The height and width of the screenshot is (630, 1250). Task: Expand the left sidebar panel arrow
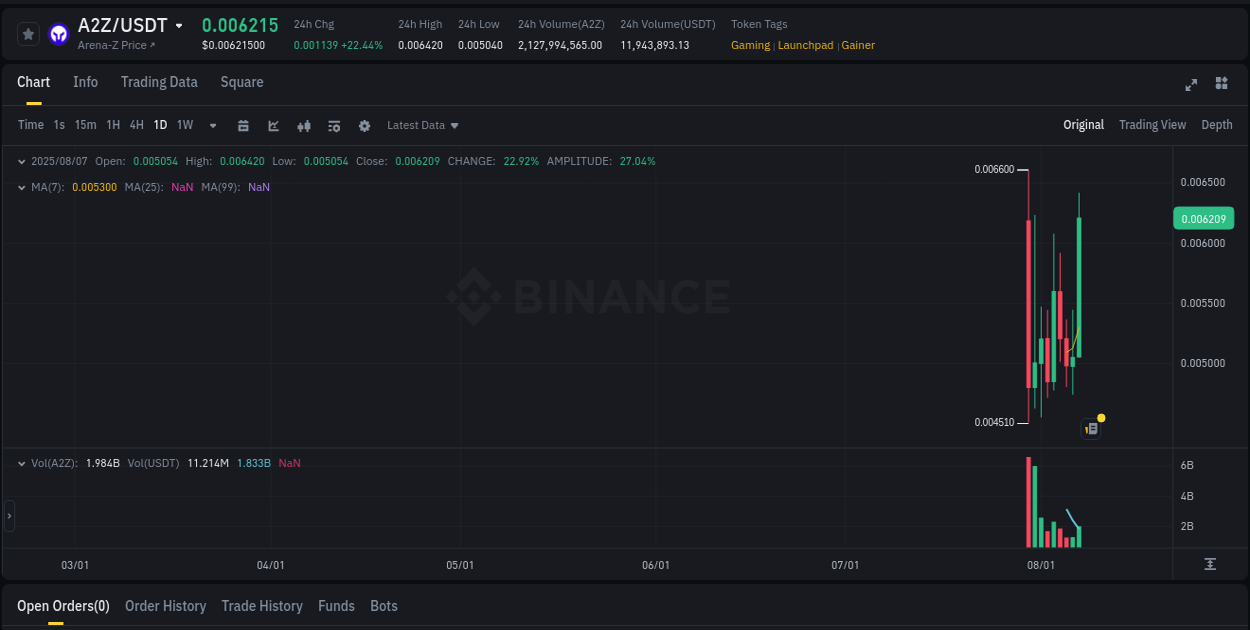(x=8, y=516)
